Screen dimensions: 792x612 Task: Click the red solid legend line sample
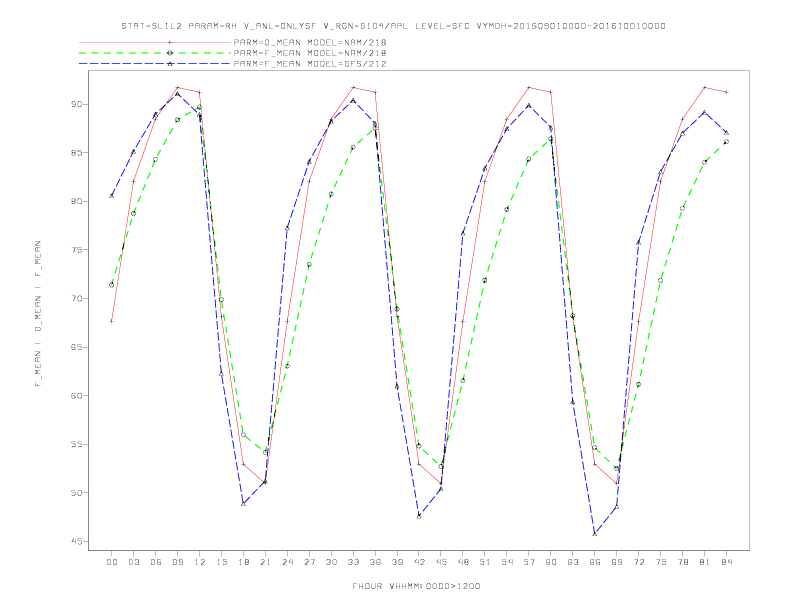pyautogui.click(x=155, y=42)
